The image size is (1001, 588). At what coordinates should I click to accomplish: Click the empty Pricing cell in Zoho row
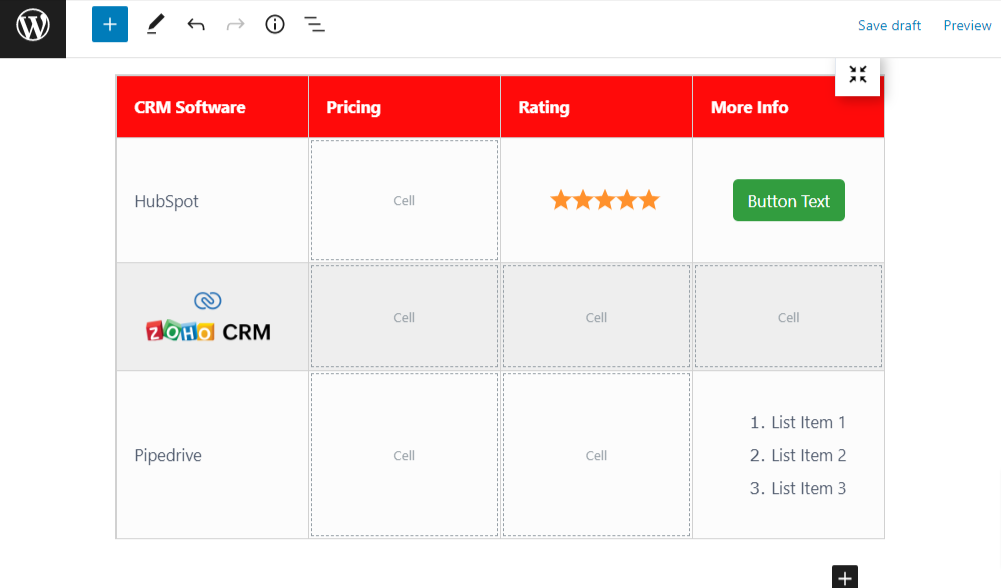pos(404,317)
